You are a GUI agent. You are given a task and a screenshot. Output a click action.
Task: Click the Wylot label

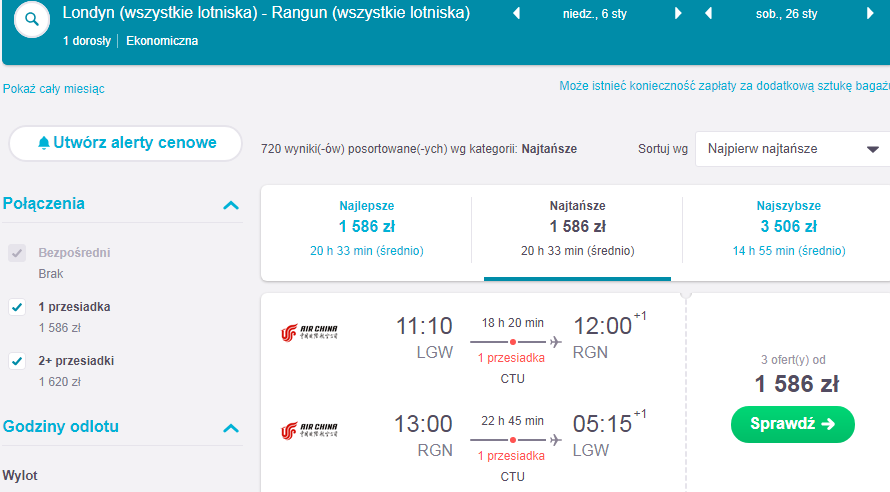[20, 476]
